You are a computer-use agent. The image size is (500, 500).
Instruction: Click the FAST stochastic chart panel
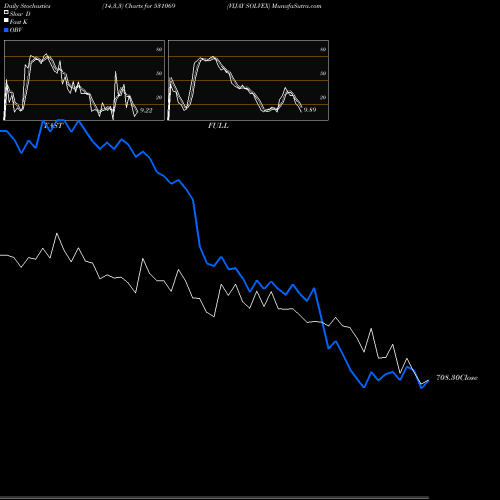coord(84,80)
